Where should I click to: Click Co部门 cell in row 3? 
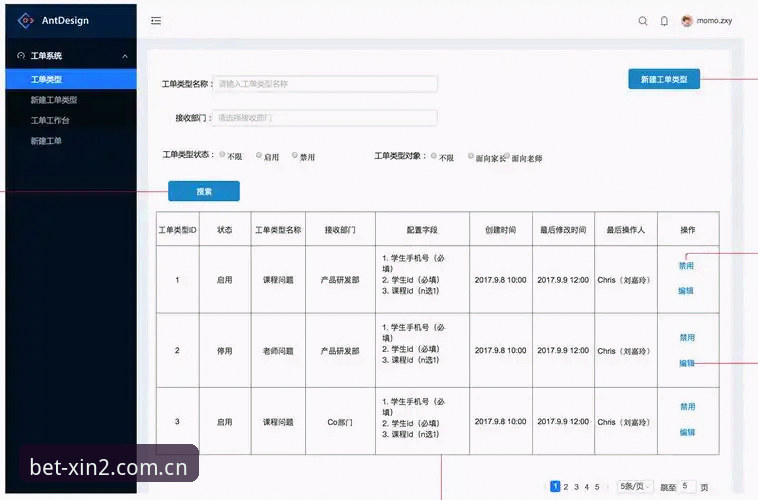tap(340, 422)
